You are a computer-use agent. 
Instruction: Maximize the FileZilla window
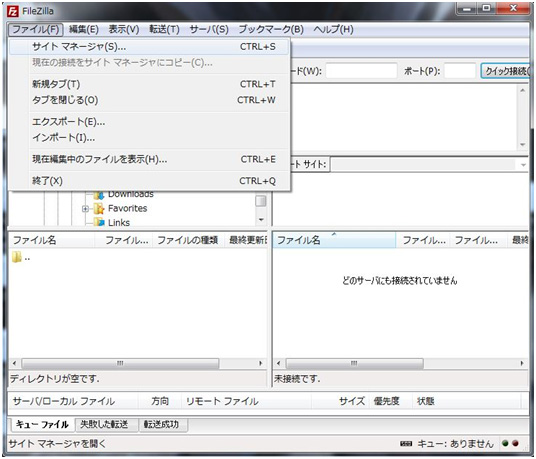coord(486,9)
